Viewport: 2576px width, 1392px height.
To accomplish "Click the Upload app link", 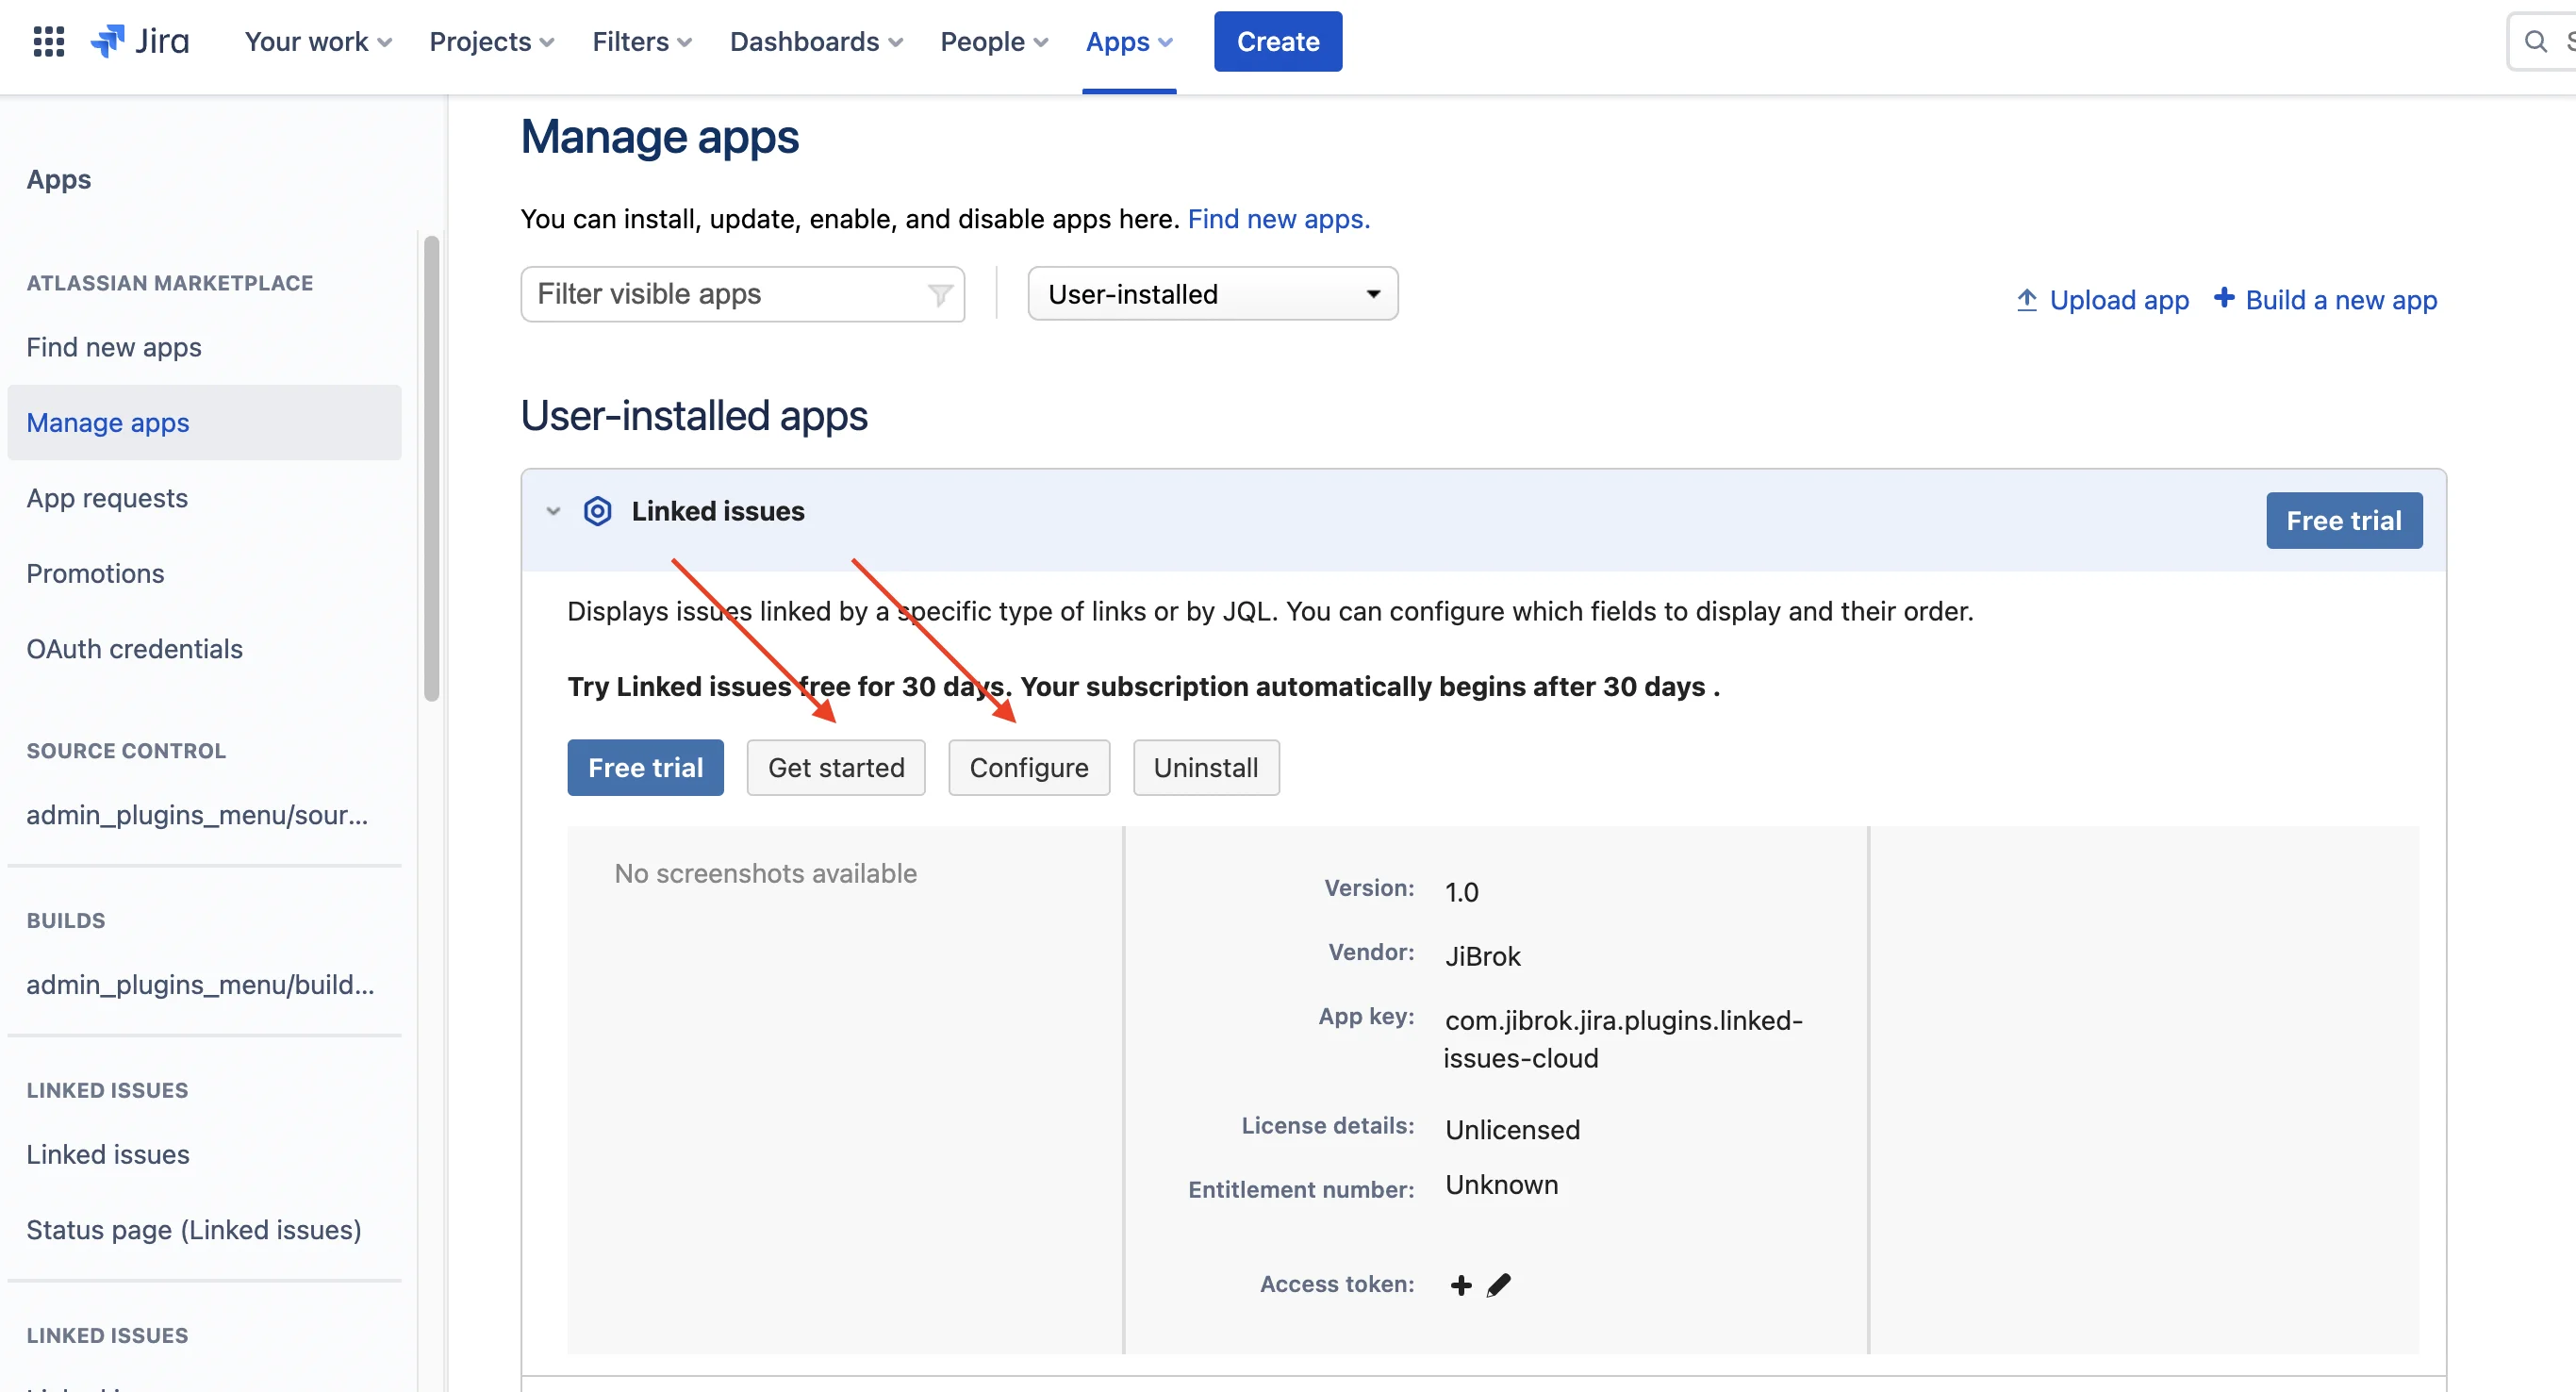I will click(2118, 299).
